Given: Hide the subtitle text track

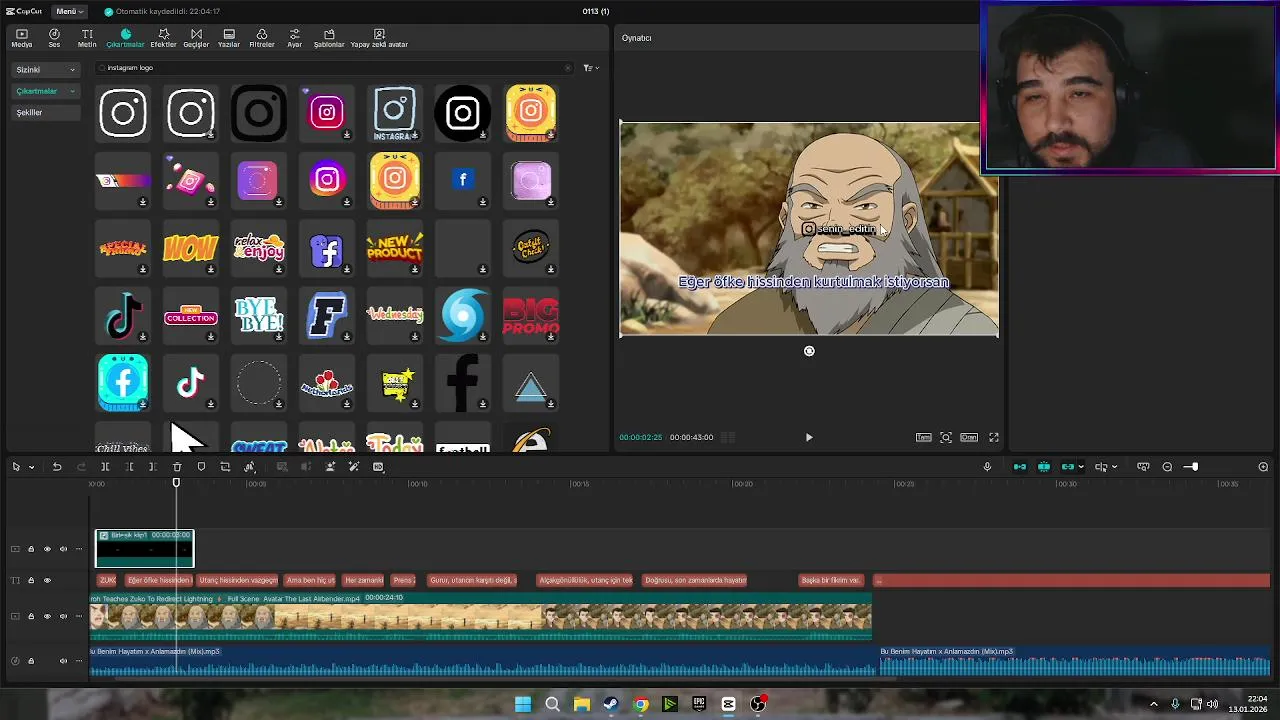Looking at the screenshot, I should click(47, 580).
